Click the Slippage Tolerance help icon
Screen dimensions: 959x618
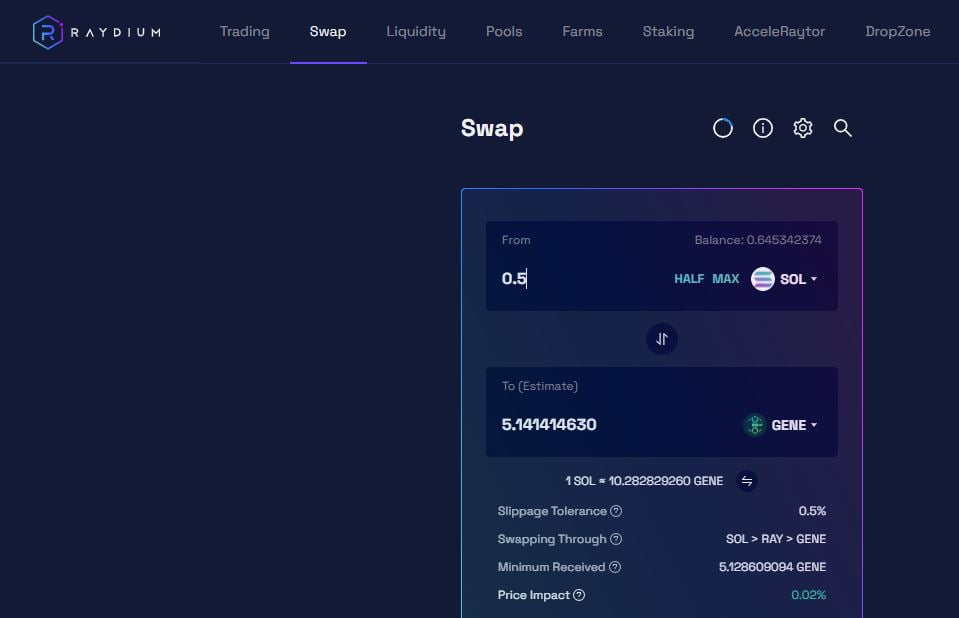point(616,511)
